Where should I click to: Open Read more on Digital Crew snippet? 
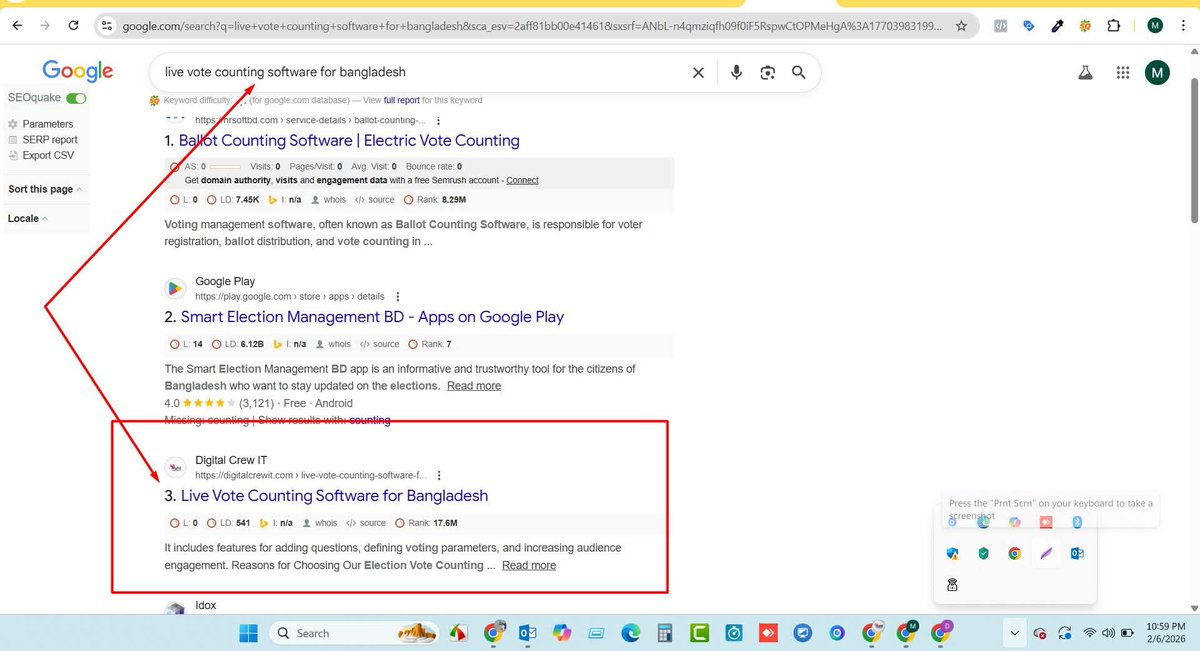(x=529, y=566)
